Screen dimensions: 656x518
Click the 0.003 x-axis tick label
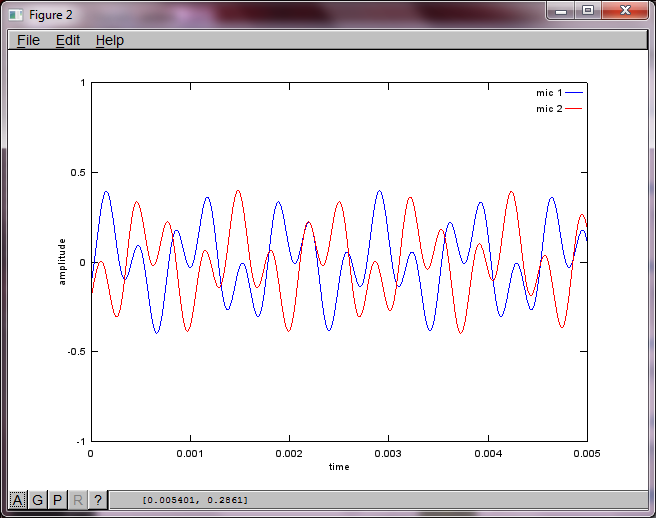388,454
